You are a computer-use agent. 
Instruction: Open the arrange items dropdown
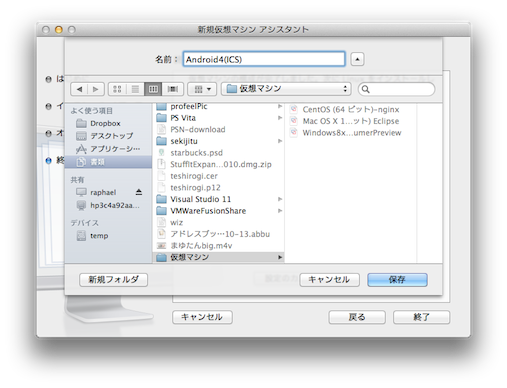(202, 89)
